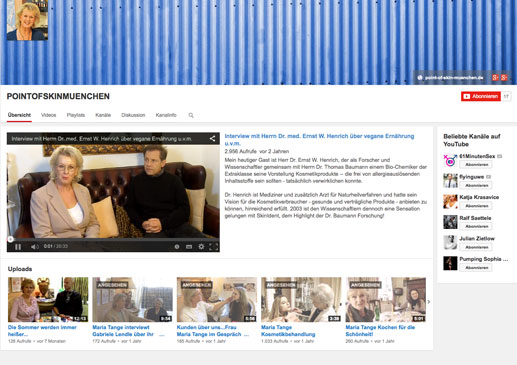Open the 'Die Sommer werden immer heißer' thumbnail

[48, 299]
